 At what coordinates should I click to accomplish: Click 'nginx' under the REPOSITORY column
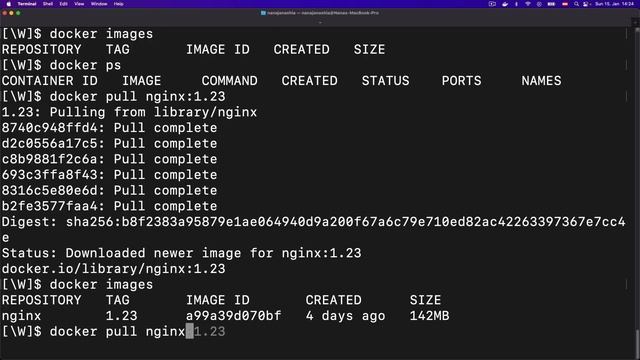click(21, 316)
